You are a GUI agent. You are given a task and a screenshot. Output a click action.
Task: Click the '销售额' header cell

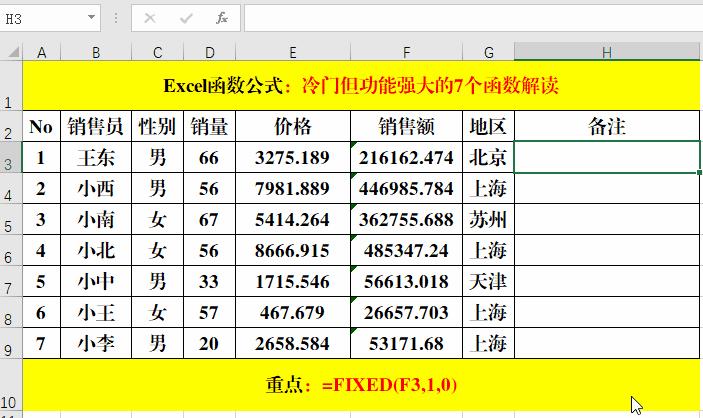[x=406, y=126]
